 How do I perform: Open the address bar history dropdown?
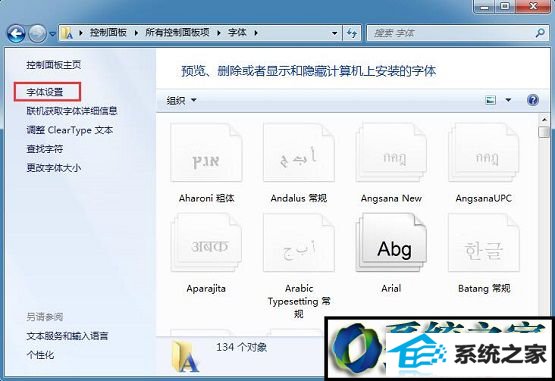pos(334,34)
